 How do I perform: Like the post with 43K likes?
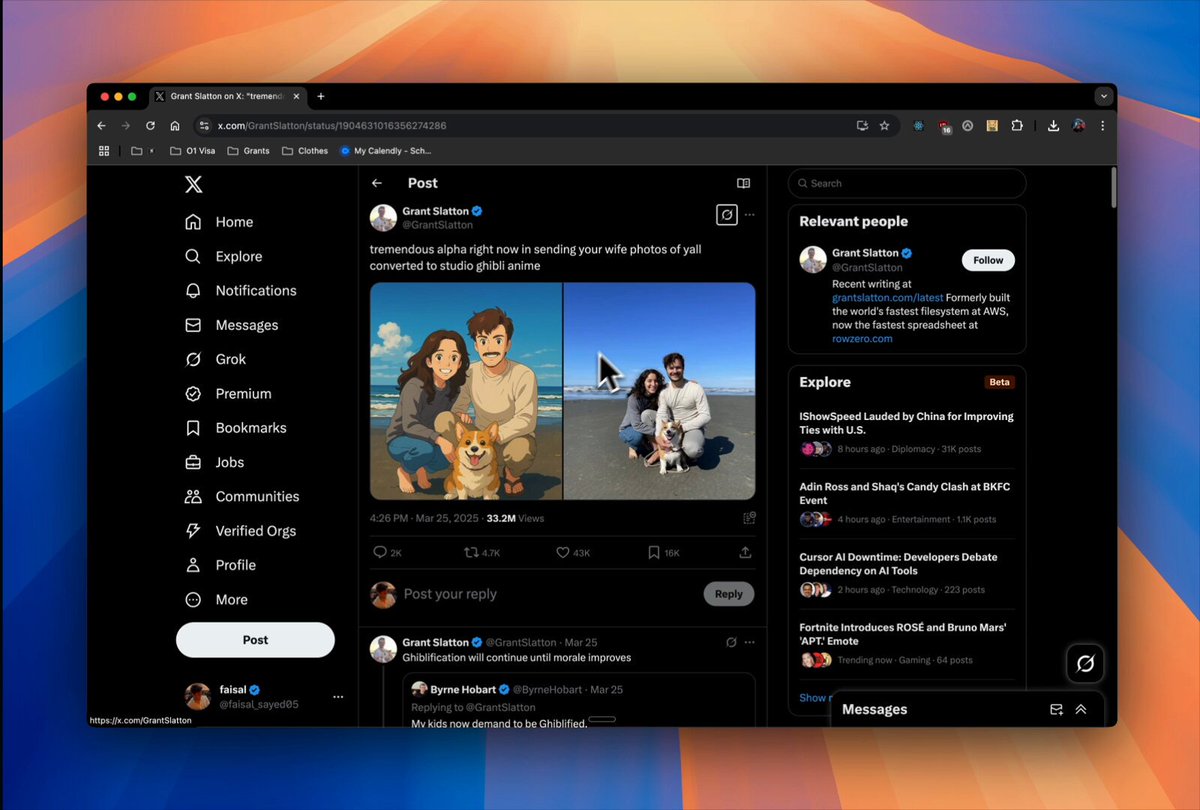click(573, 552)
